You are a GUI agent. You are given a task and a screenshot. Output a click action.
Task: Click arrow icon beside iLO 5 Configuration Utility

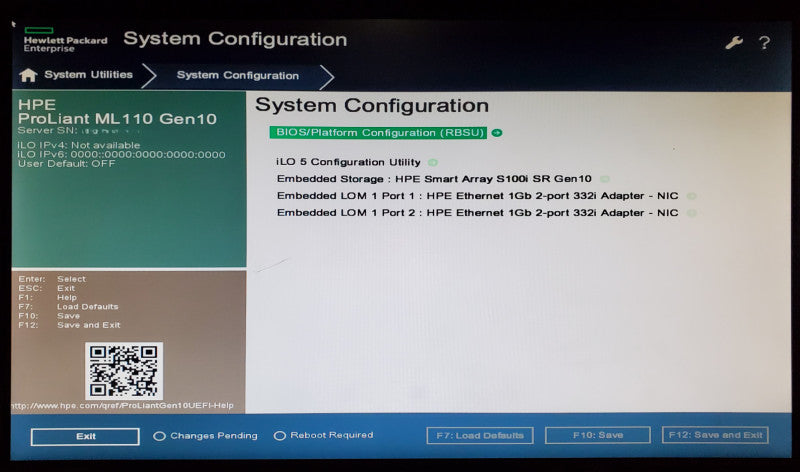(x=433, y=163)
